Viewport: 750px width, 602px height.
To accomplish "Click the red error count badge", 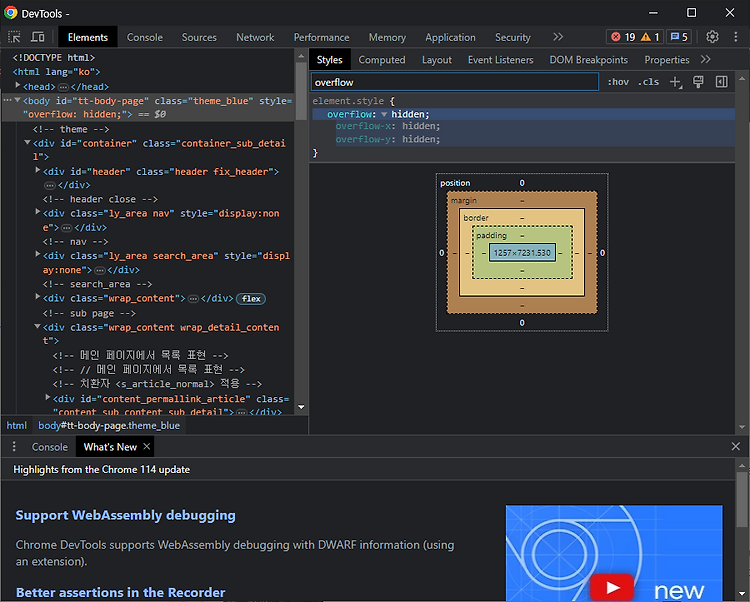I will (x=623, y=37).
